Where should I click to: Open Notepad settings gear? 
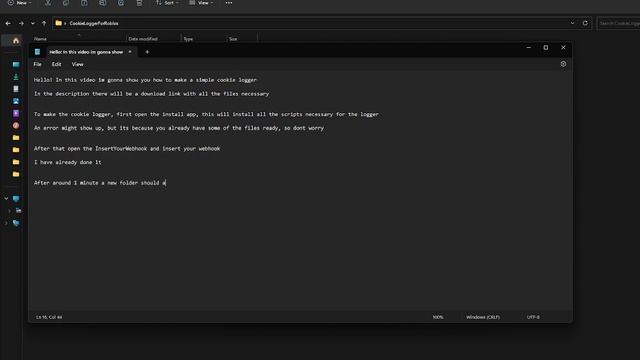coord(563,64)
